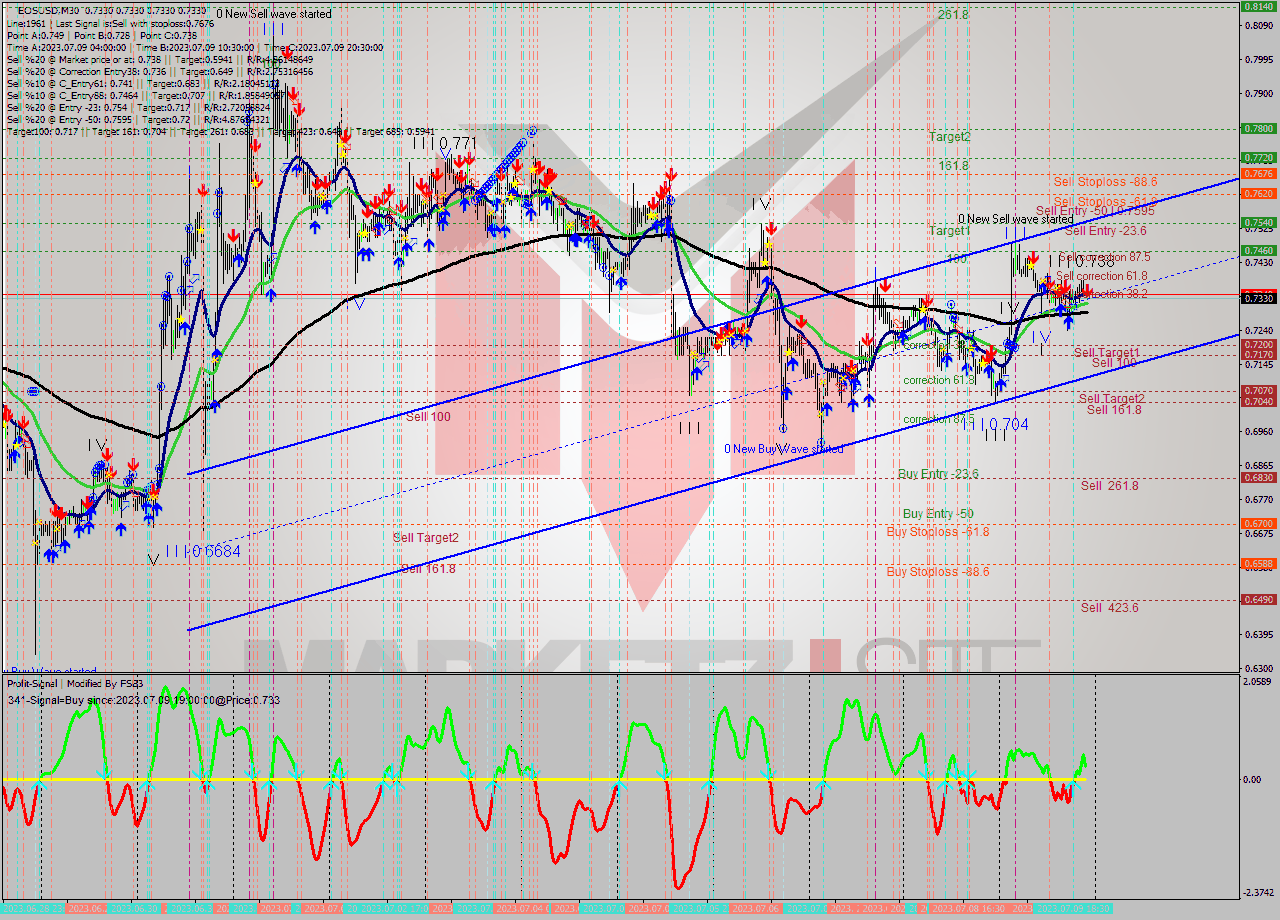Click the 'Sell 423.6' label
Screen dimensions: 1280x920
pyautogui.click(x=1109, y=607)
